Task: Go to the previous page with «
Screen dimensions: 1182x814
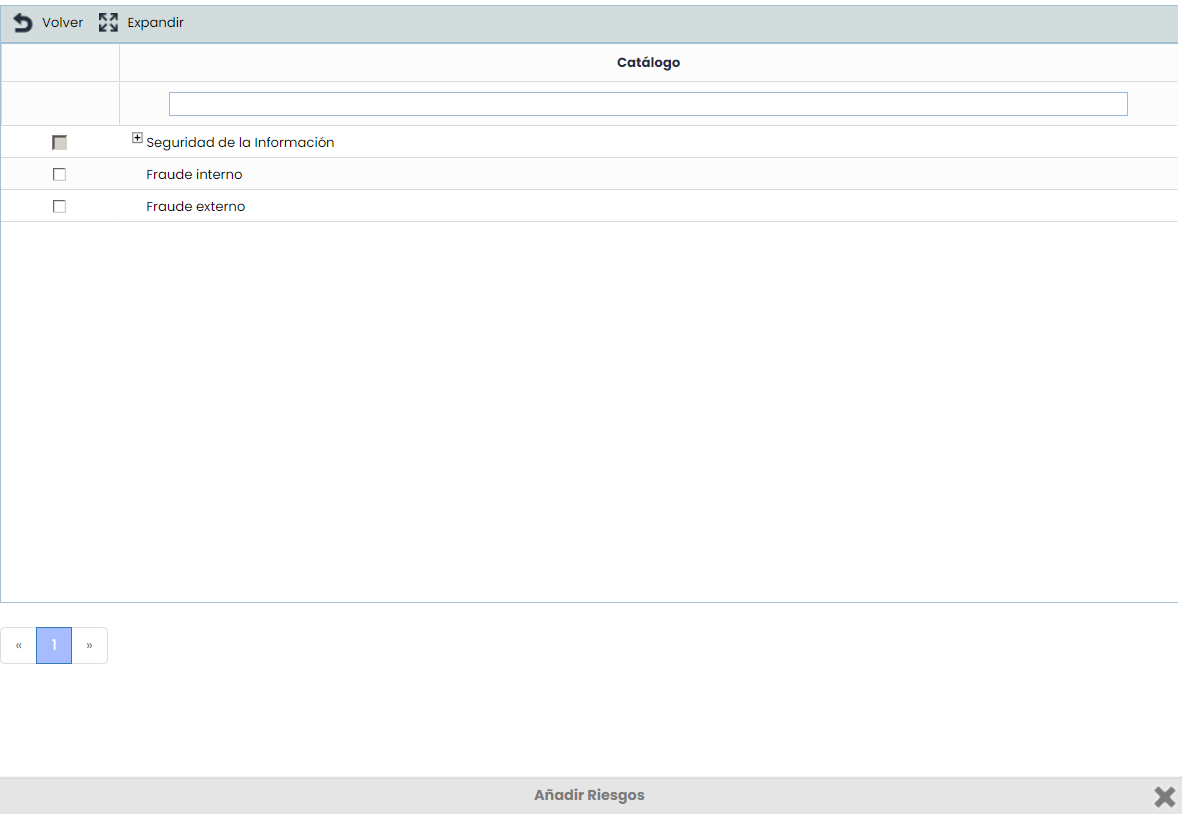Action: 18,646
